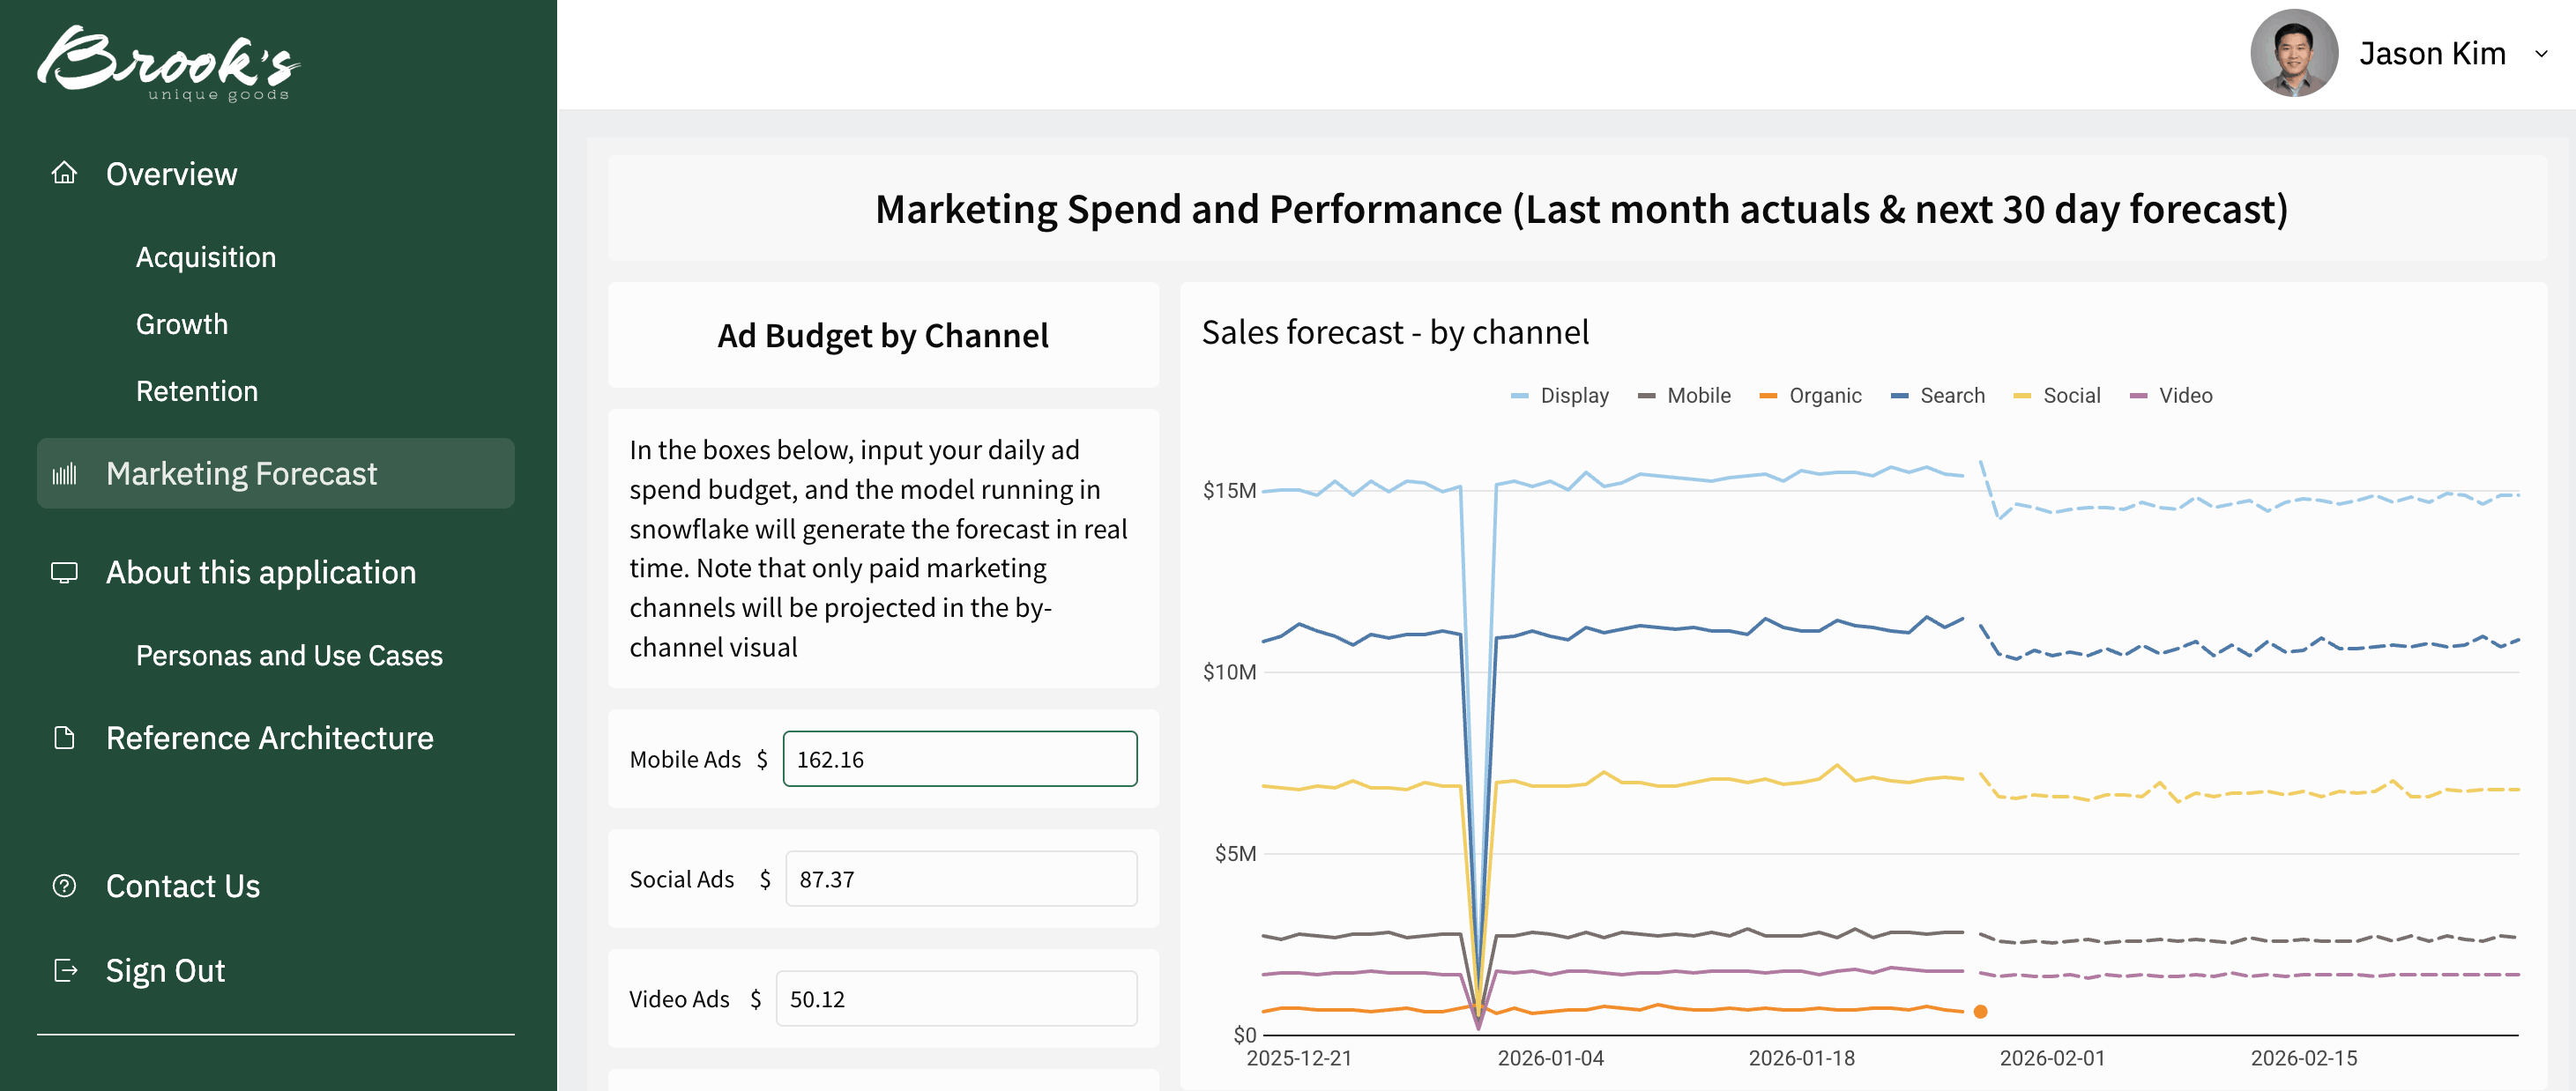Click the Marketing Forecast bar chart icon
This screenshot has height=1091, width=2576.
[x=64, y=473]
